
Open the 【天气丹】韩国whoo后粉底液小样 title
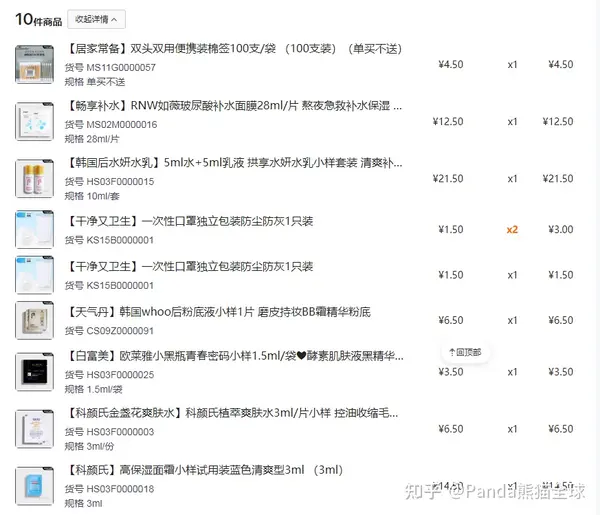[218, 312]
